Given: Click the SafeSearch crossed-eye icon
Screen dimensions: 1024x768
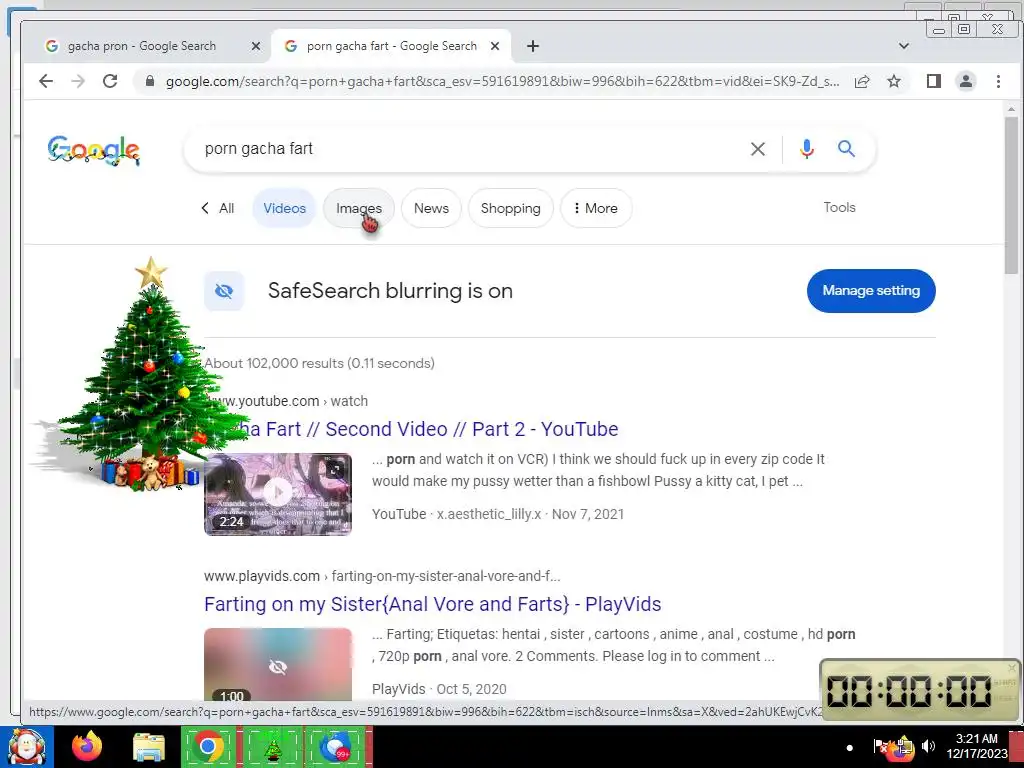Looking at the screenshot, I should click(x=224, y=291).
